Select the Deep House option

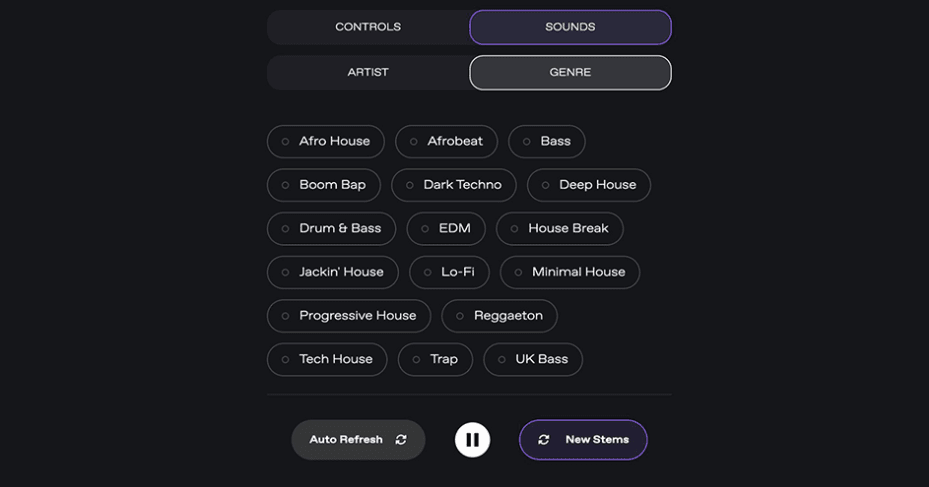click(589, 185)
